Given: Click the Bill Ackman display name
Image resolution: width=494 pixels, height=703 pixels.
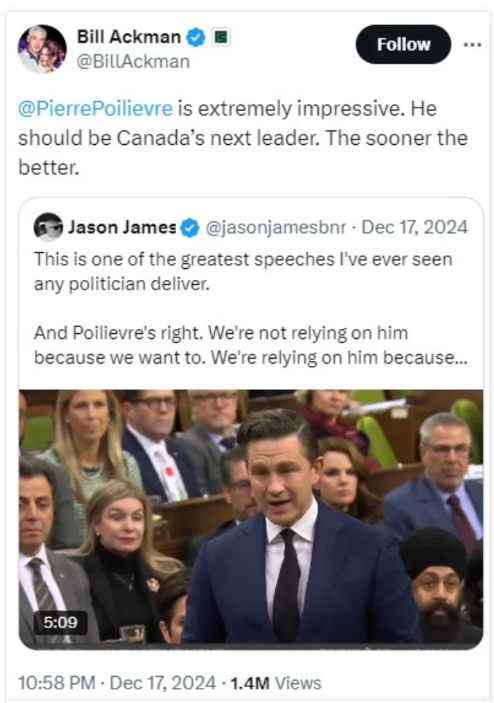Looking at the screenshot, I should point(129,37).
